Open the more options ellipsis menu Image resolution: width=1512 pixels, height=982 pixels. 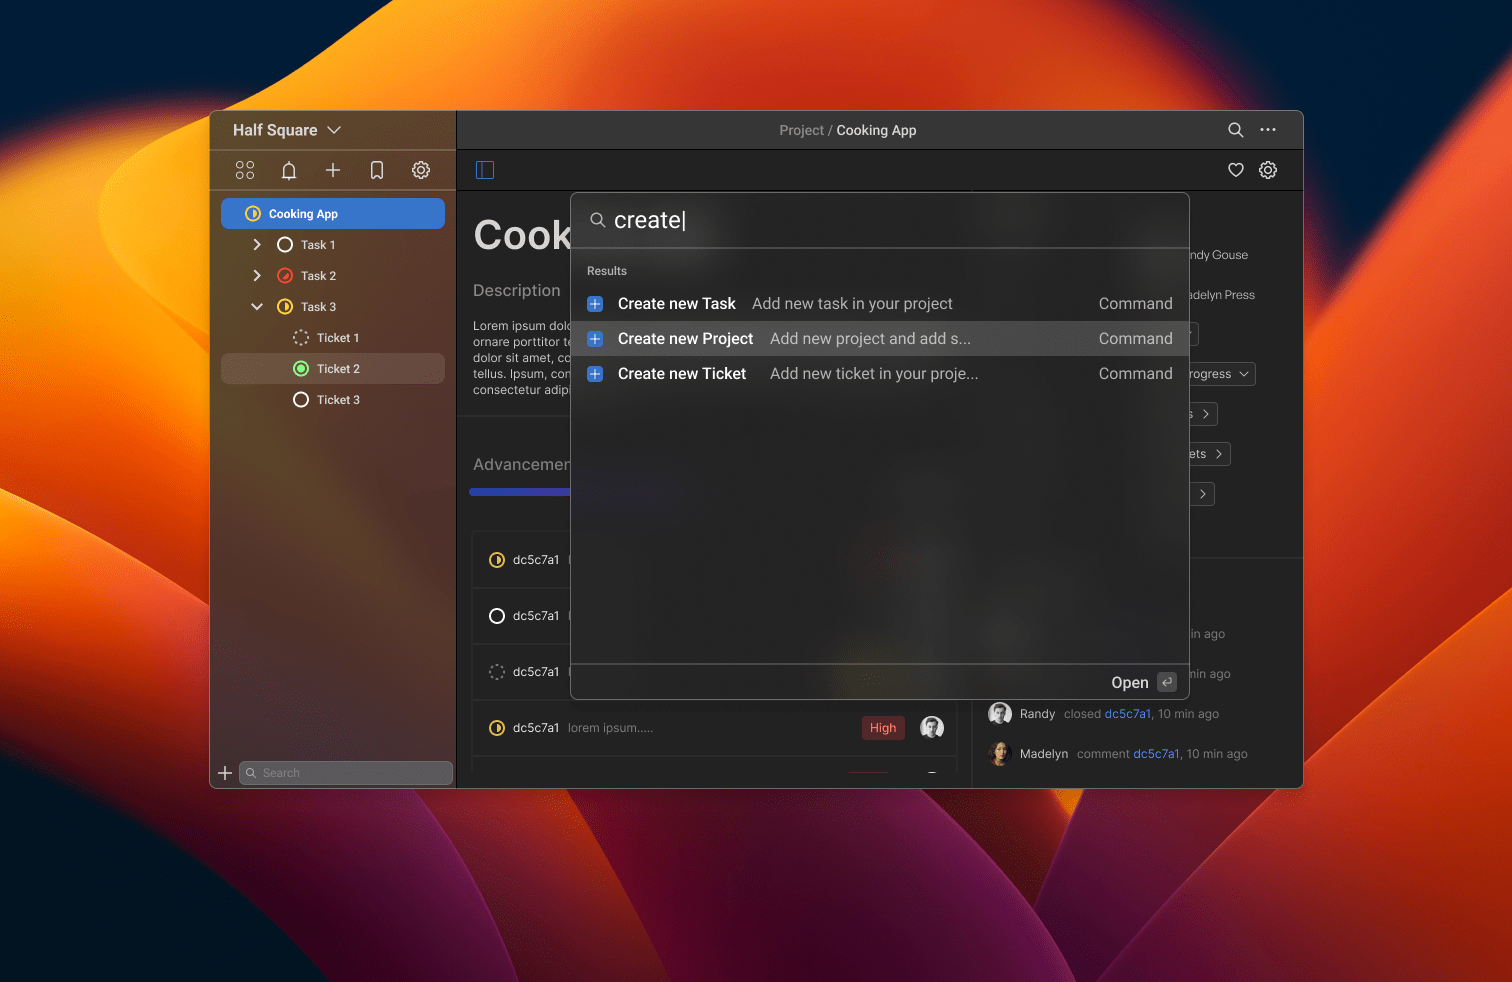click(1268, 130)
